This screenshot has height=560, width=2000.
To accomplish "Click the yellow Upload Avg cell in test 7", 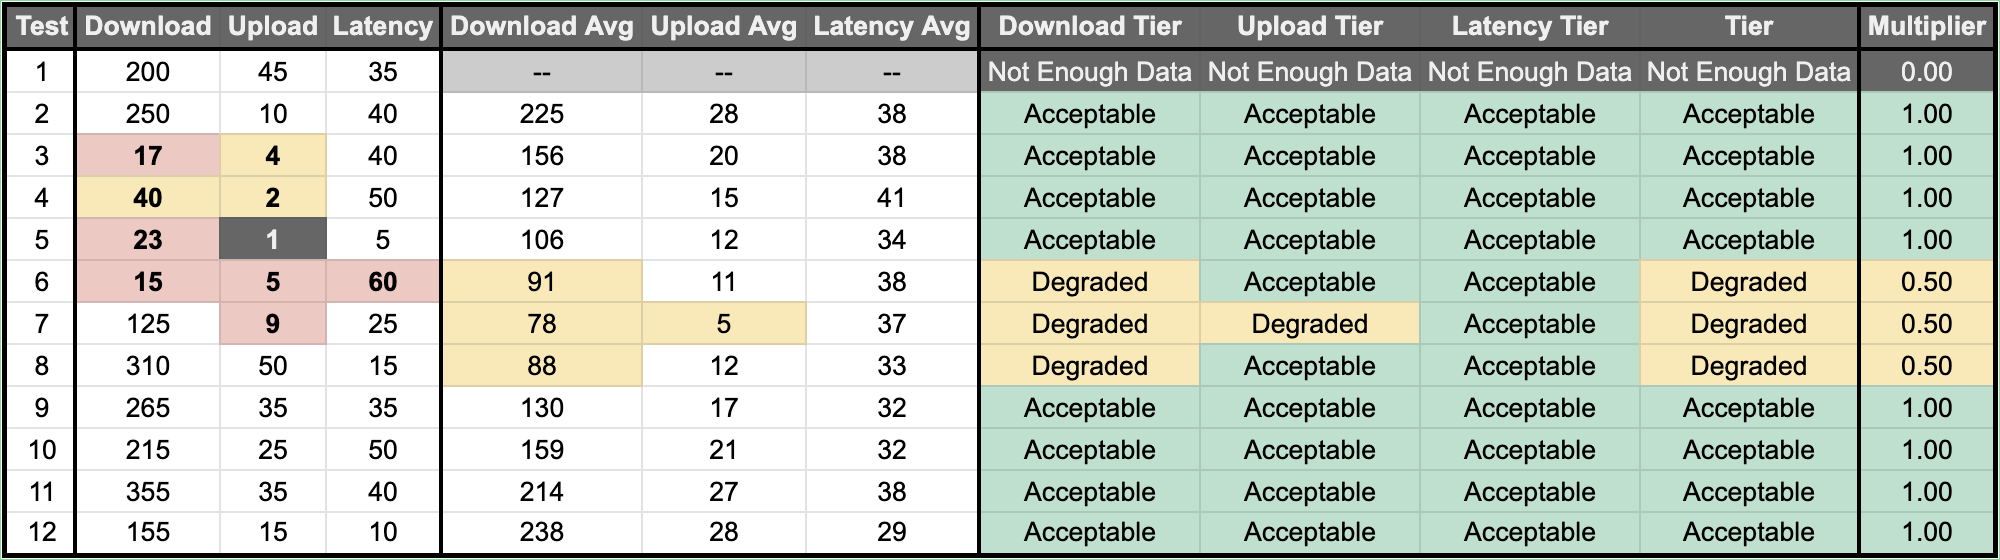I will (723, 324).
